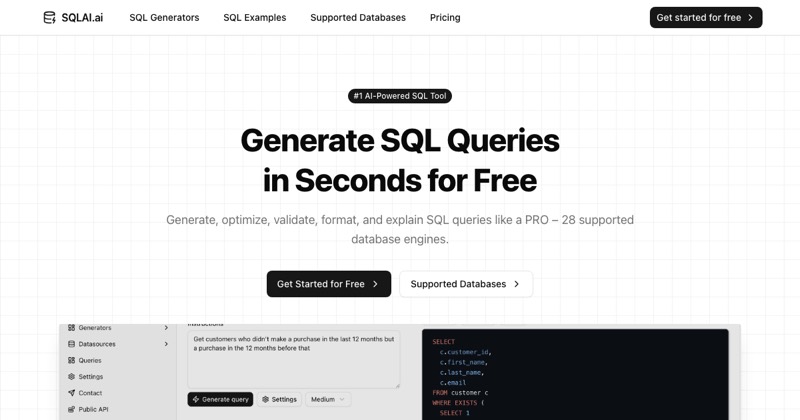Click the lightning icon on Generate query
Image resolution: width=800 pixels, height=420 pixels.
[196, 400]
